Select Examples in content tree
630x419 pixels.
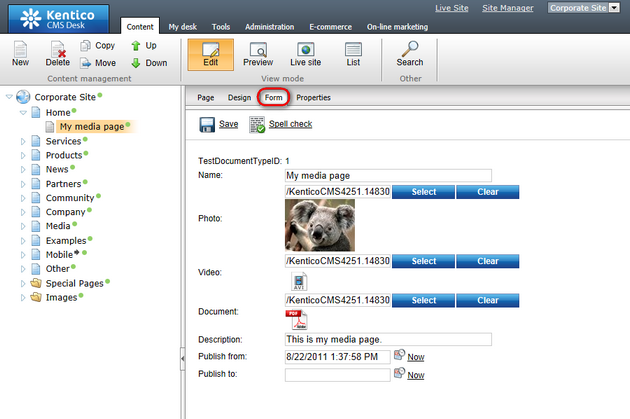tap(66, 241)
